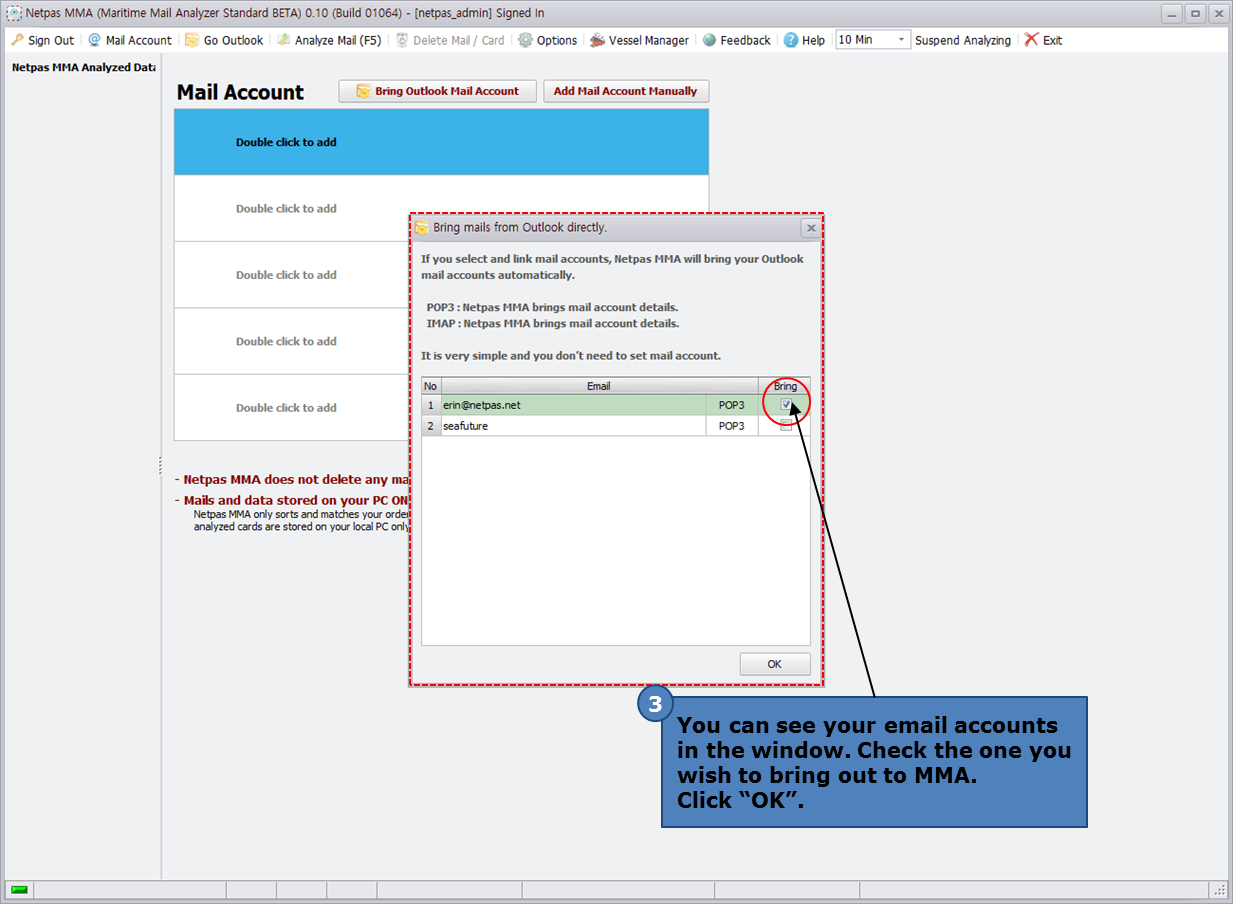
Task: Open the Feedback globe icon
Action: pos(710,40)
